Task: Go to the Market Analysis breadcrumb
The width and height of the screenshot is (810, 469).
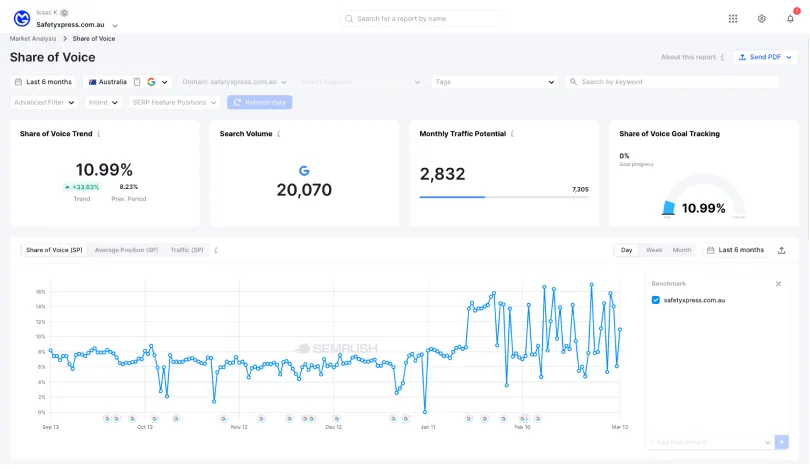Action: pos(33,39)
